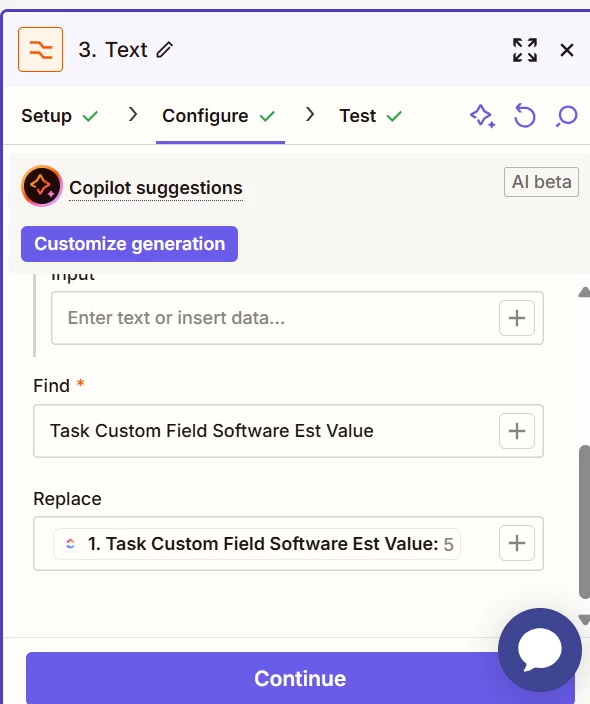The height and width of the screenshot is (704, 590).
Task: Click the vertical scrollbar thumb
Action: (x=585, y=522)
